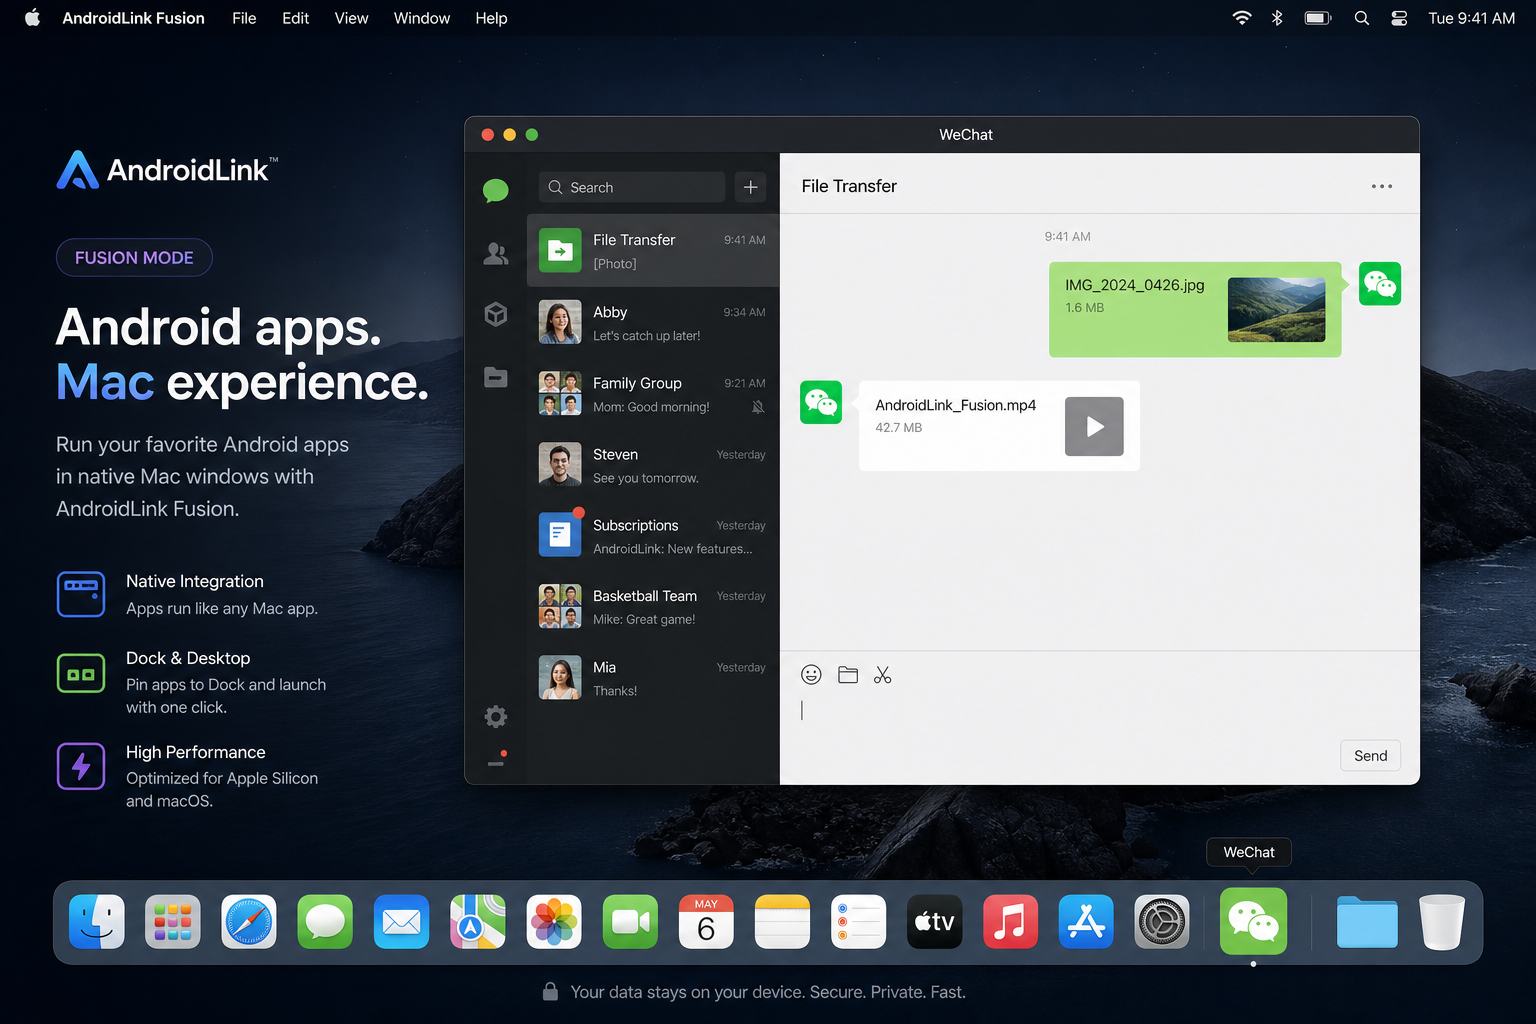Open the Chats tab in WeChat sidebar
1536x1024 pixels.
(x=495, y=190)
